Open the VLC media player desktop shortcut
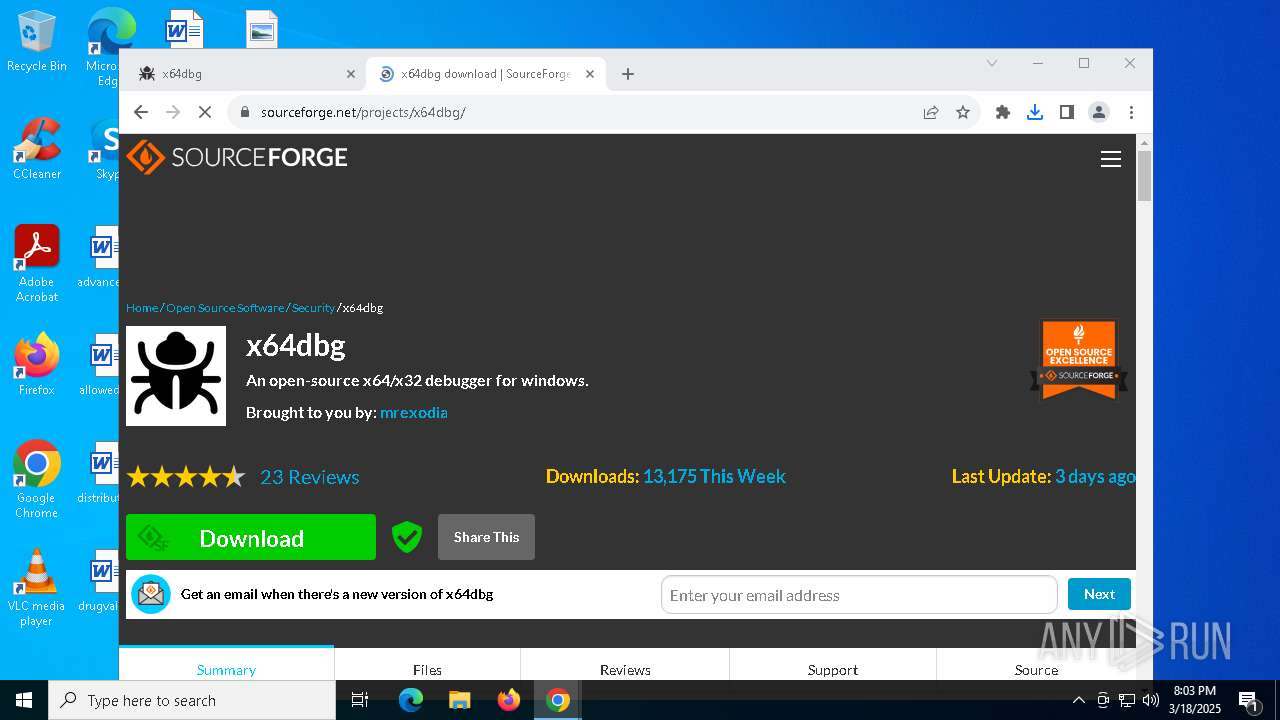The height and width of the screenshot is (720, 1280). [x=37, y=588]
